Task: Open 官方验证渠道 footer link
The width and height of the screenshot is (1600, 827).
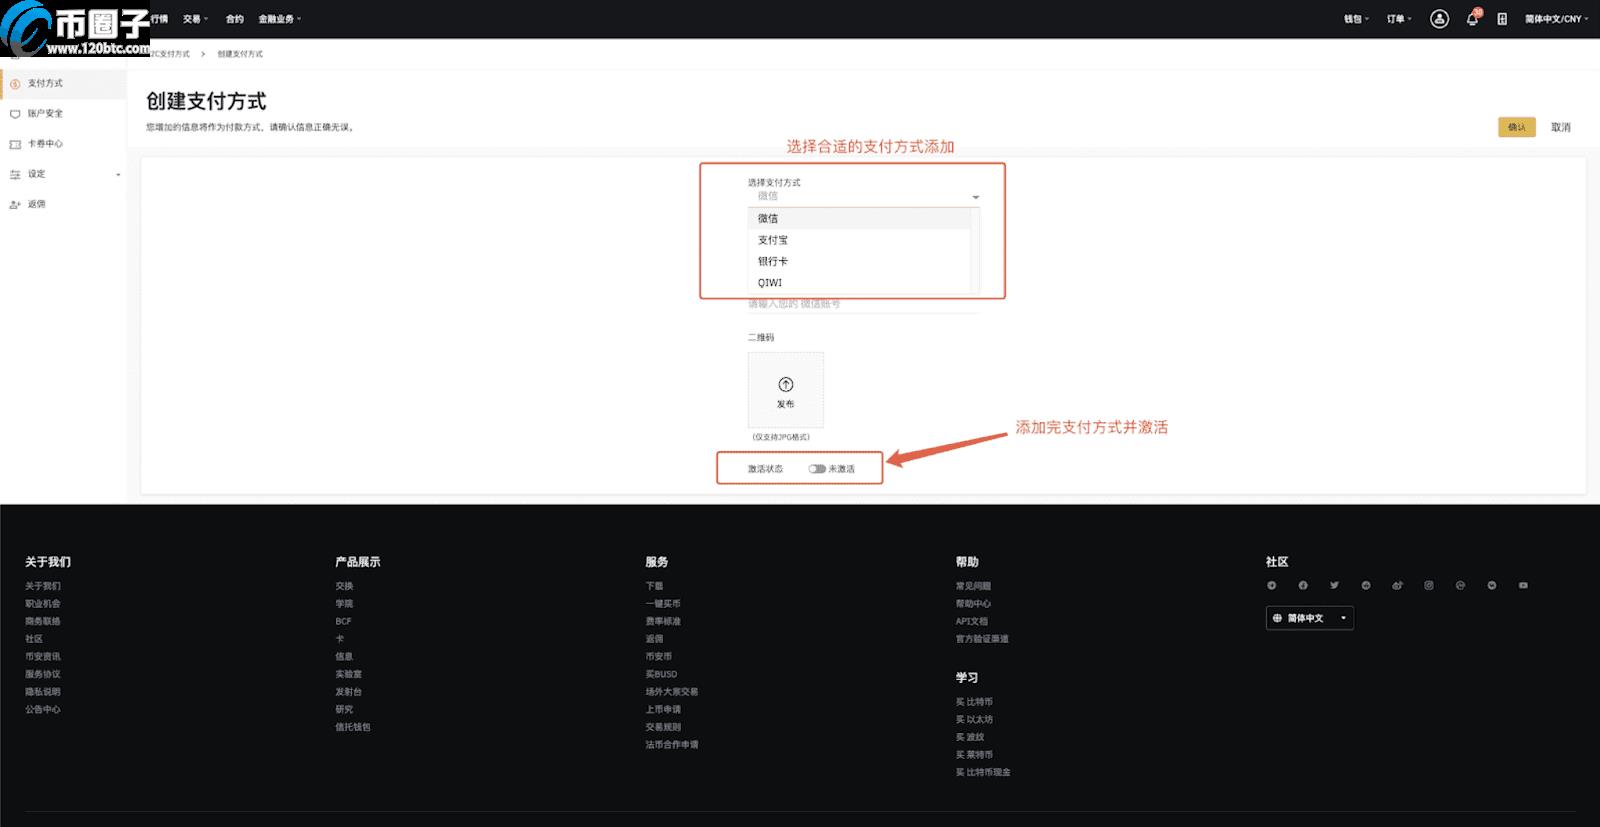Action: pos(982,639)
